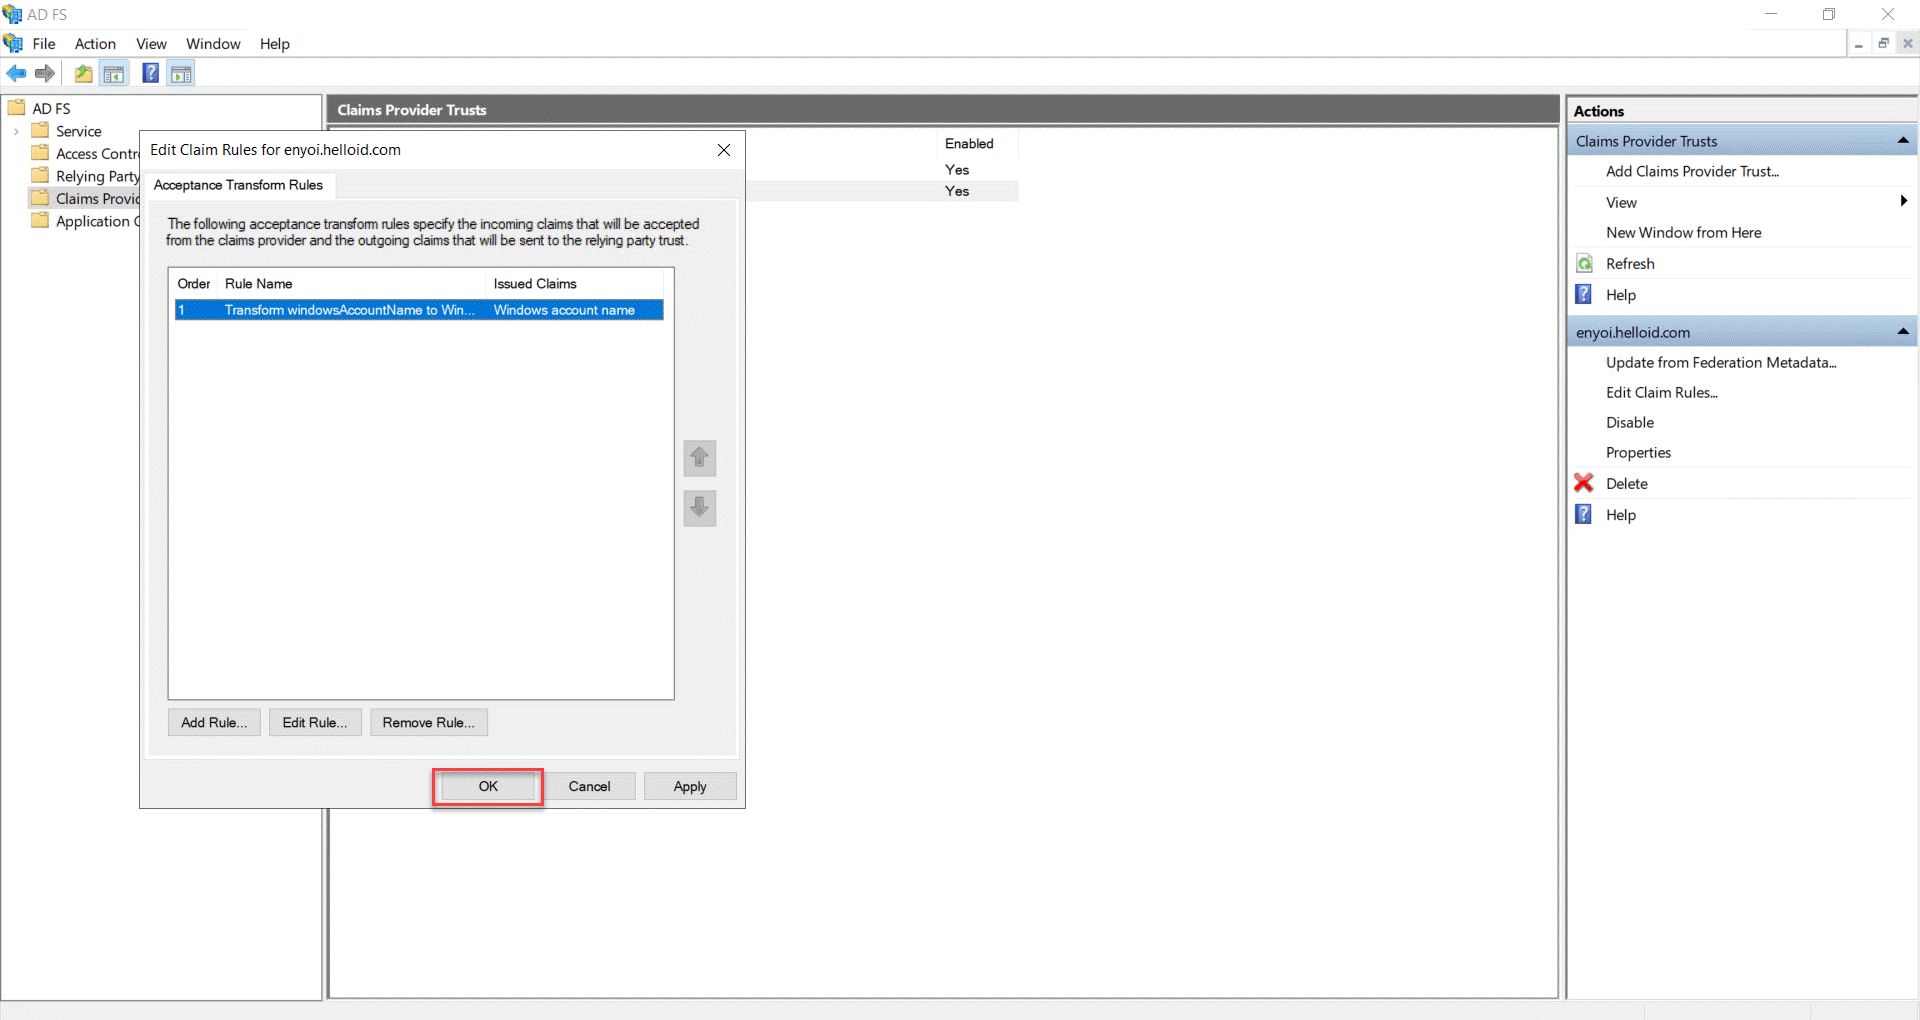Open the File menu
Image resolution: width=1920 pixels, height=1020 pixels.
[44, 44]
